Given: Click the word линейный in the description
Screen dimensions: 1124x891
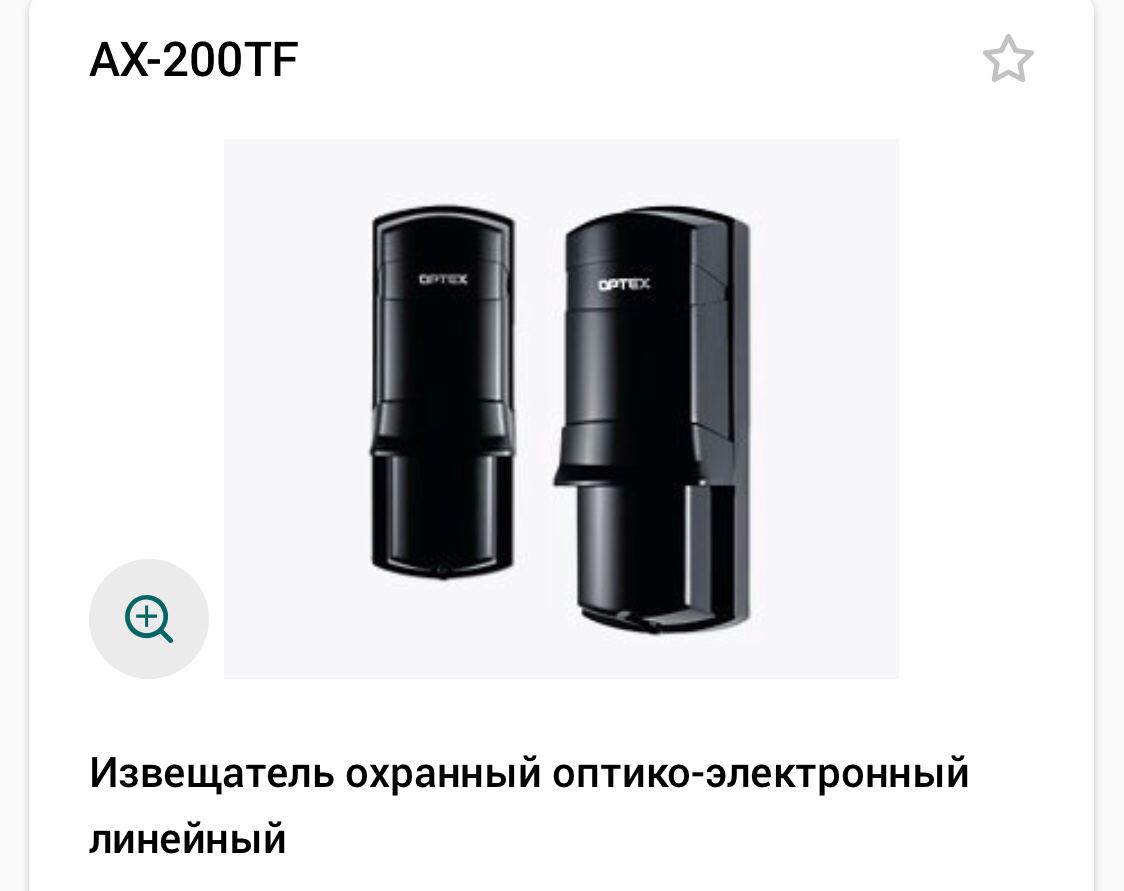Looking at the screenshot, I should pyautogui.click(x=188, y=839).
